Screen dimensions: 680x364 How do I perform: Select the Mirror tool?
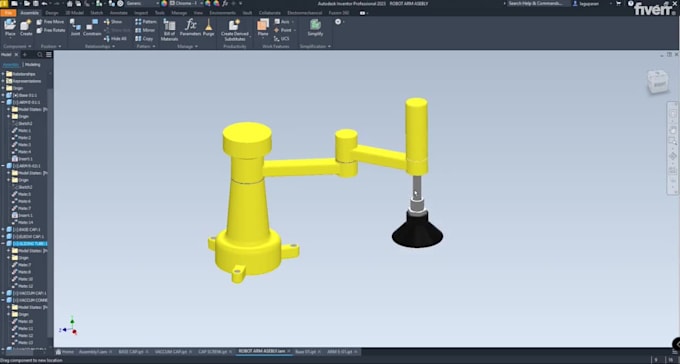point(145,30)
